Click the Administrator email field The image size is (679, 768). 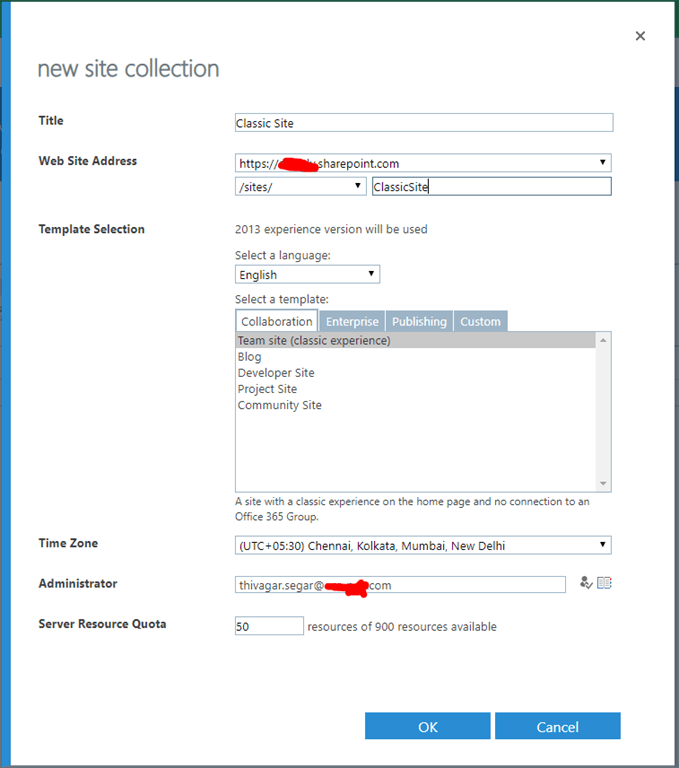[x=400, y=585]
